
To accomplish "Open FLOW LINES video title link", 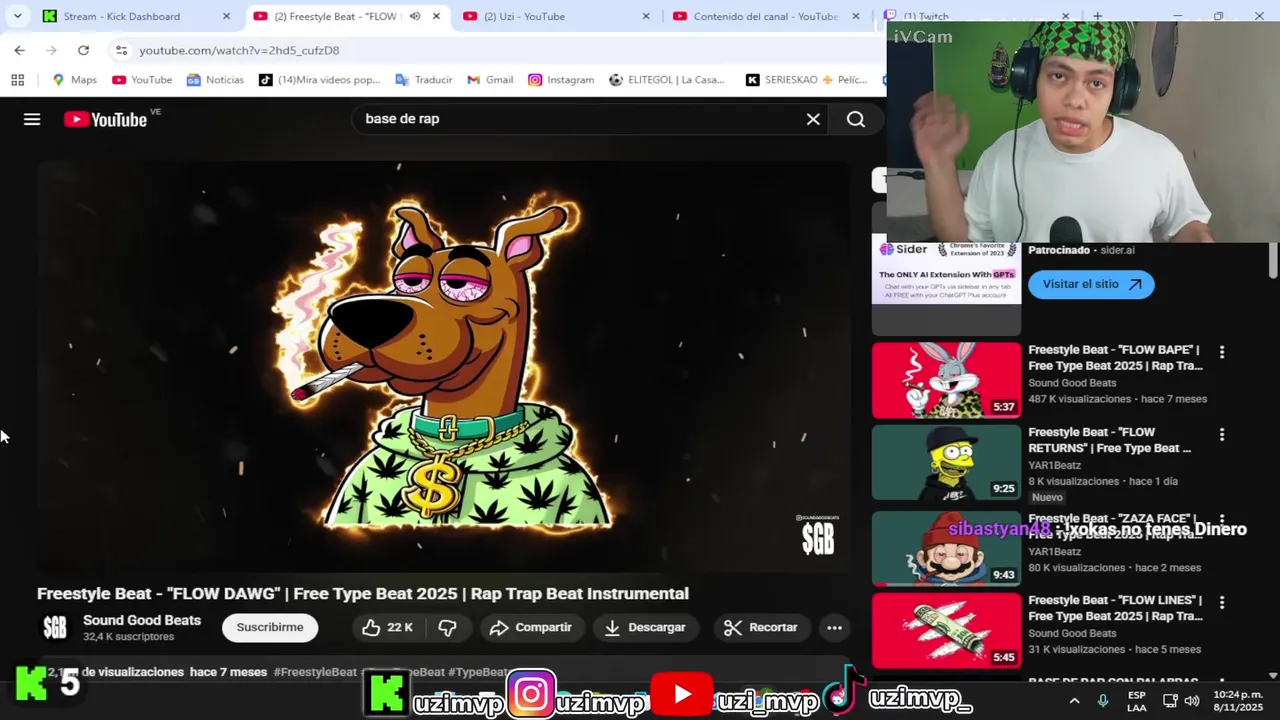I will coord(1115,608).
